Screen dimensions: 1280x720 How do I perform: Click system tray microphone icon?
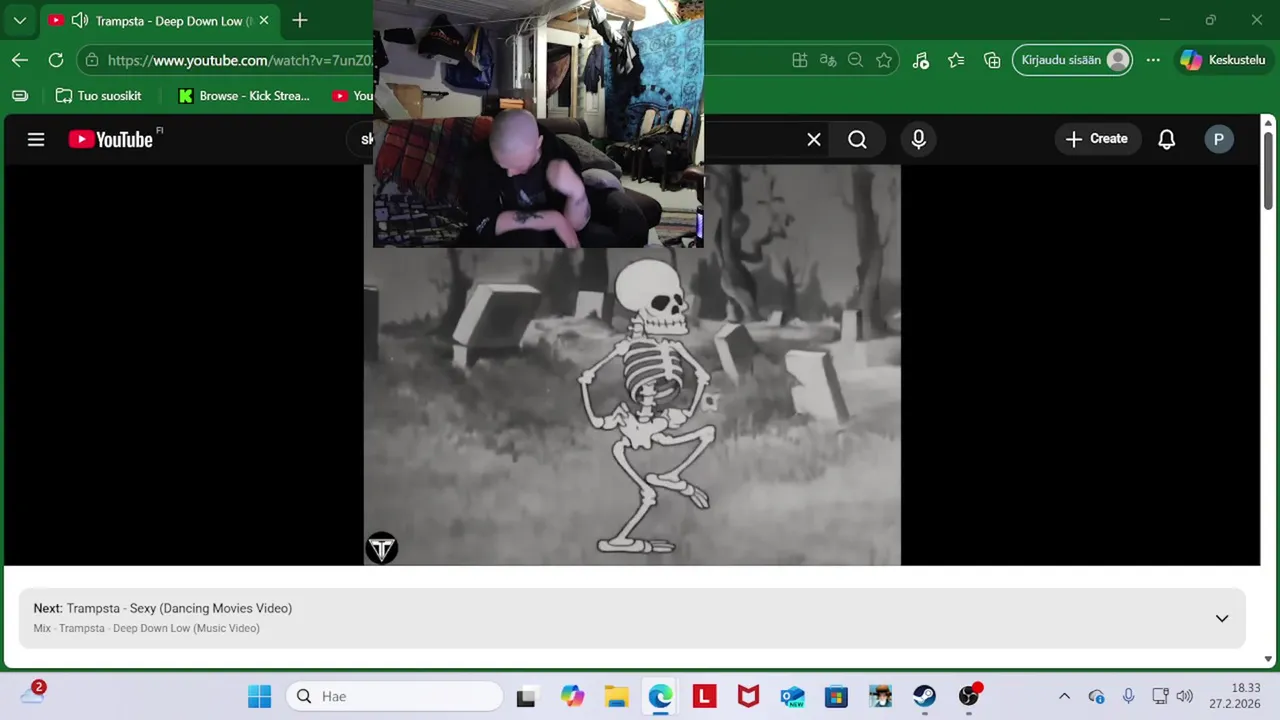(x=1128, y=696)
